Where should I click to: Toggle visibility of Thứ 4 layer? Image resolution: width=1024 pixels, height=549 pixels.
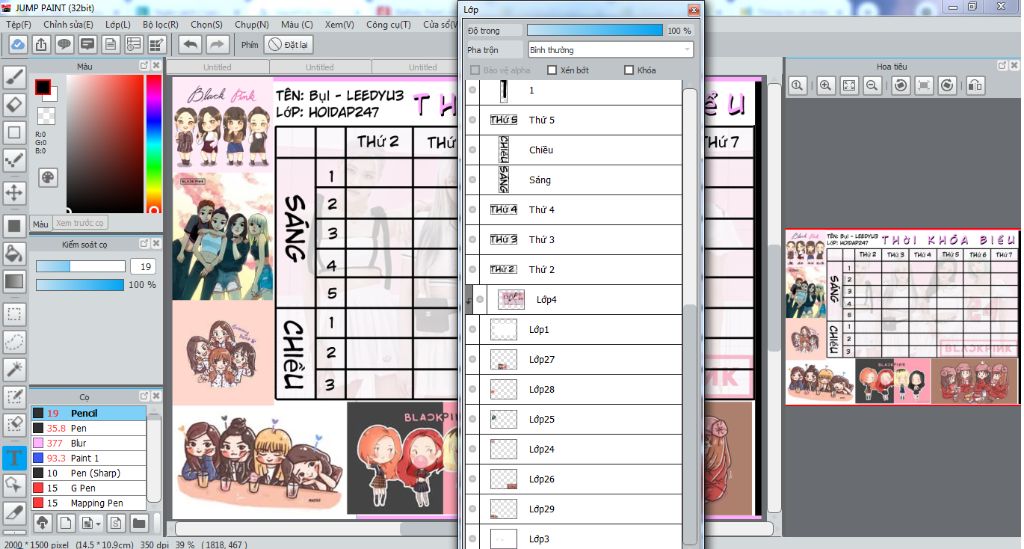point(473,210)
